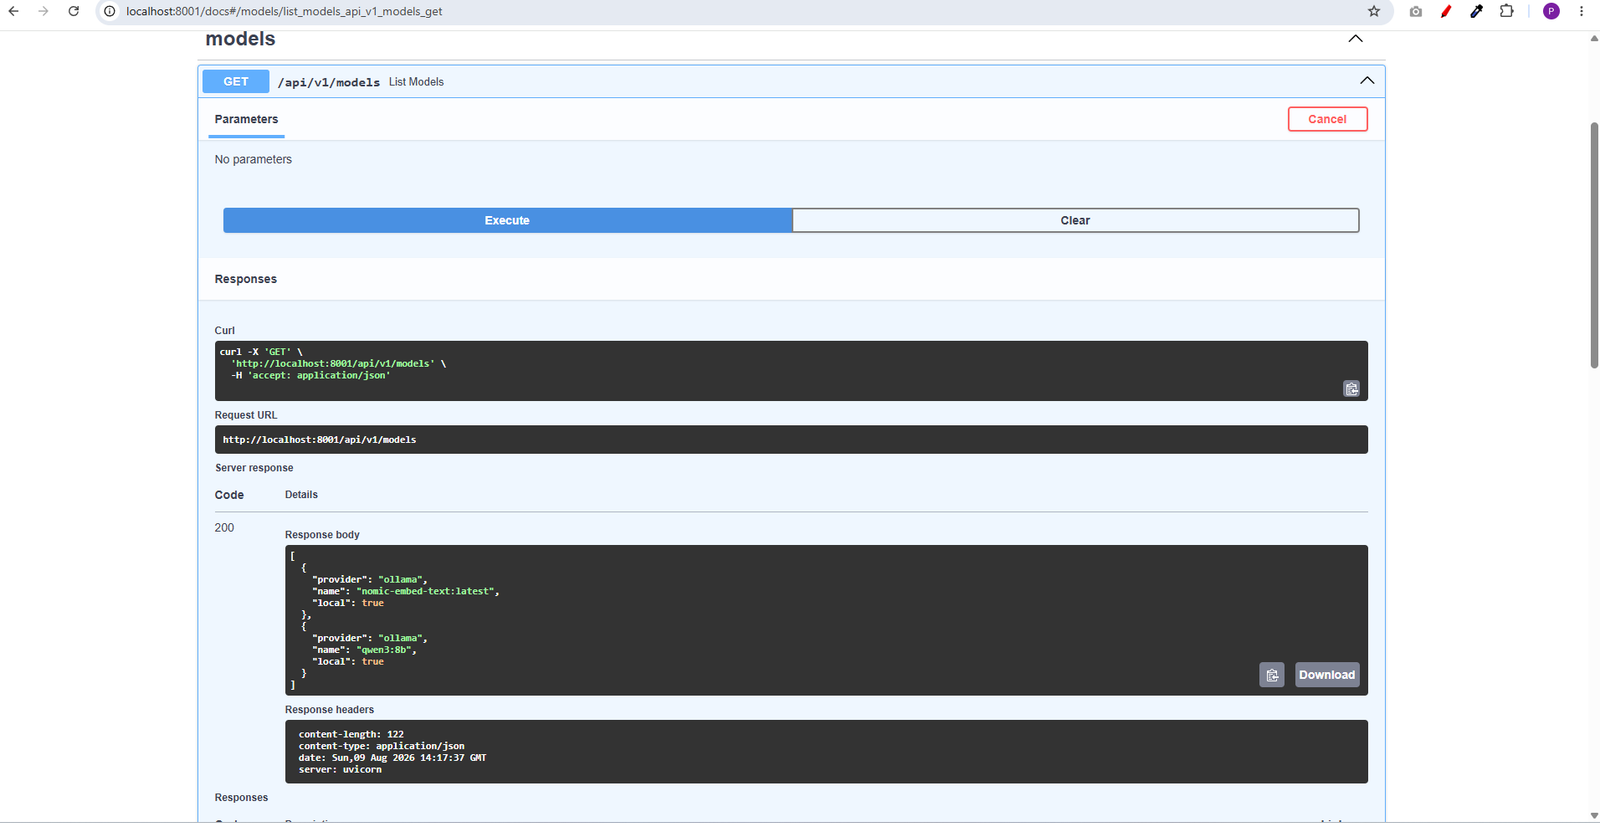Click the date header line

(x=392, y=757)
